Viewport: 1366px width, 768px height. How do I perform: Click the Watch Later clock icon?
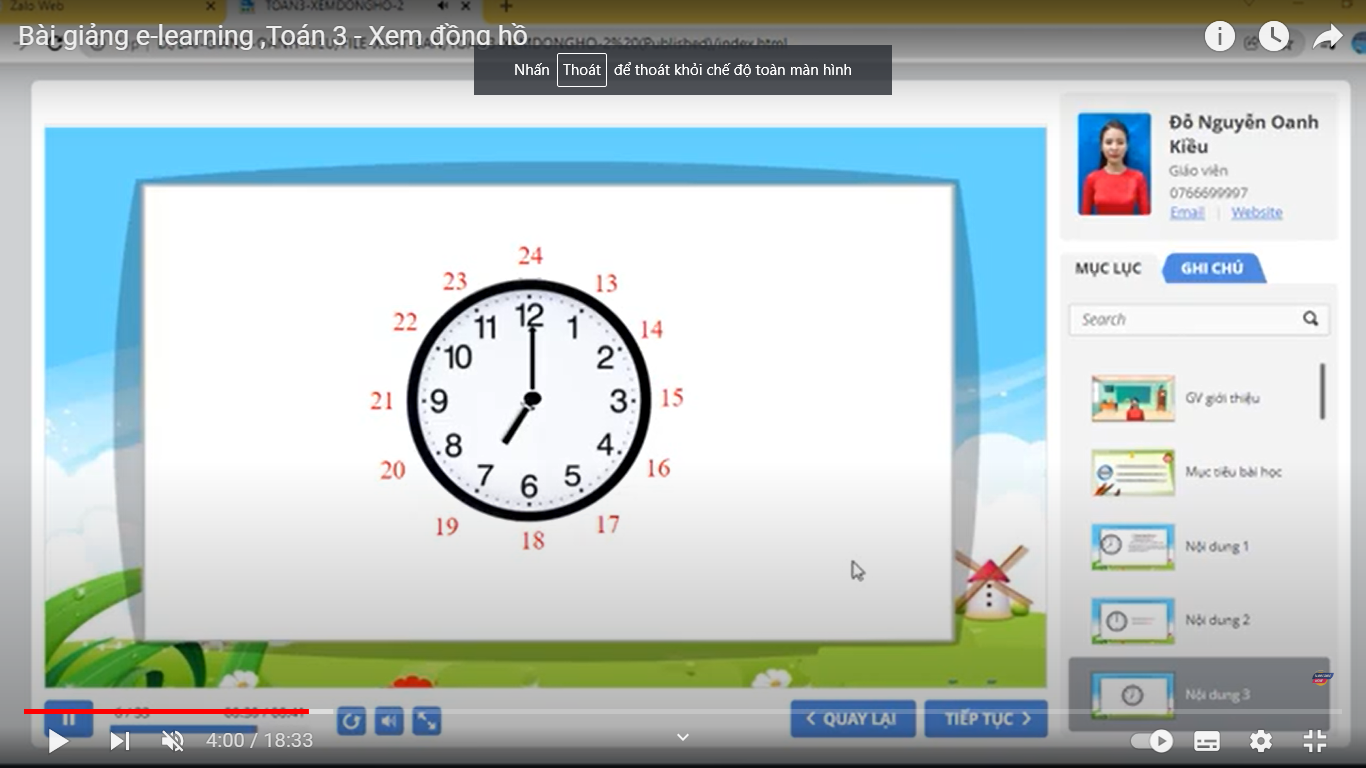point(1274,37)
